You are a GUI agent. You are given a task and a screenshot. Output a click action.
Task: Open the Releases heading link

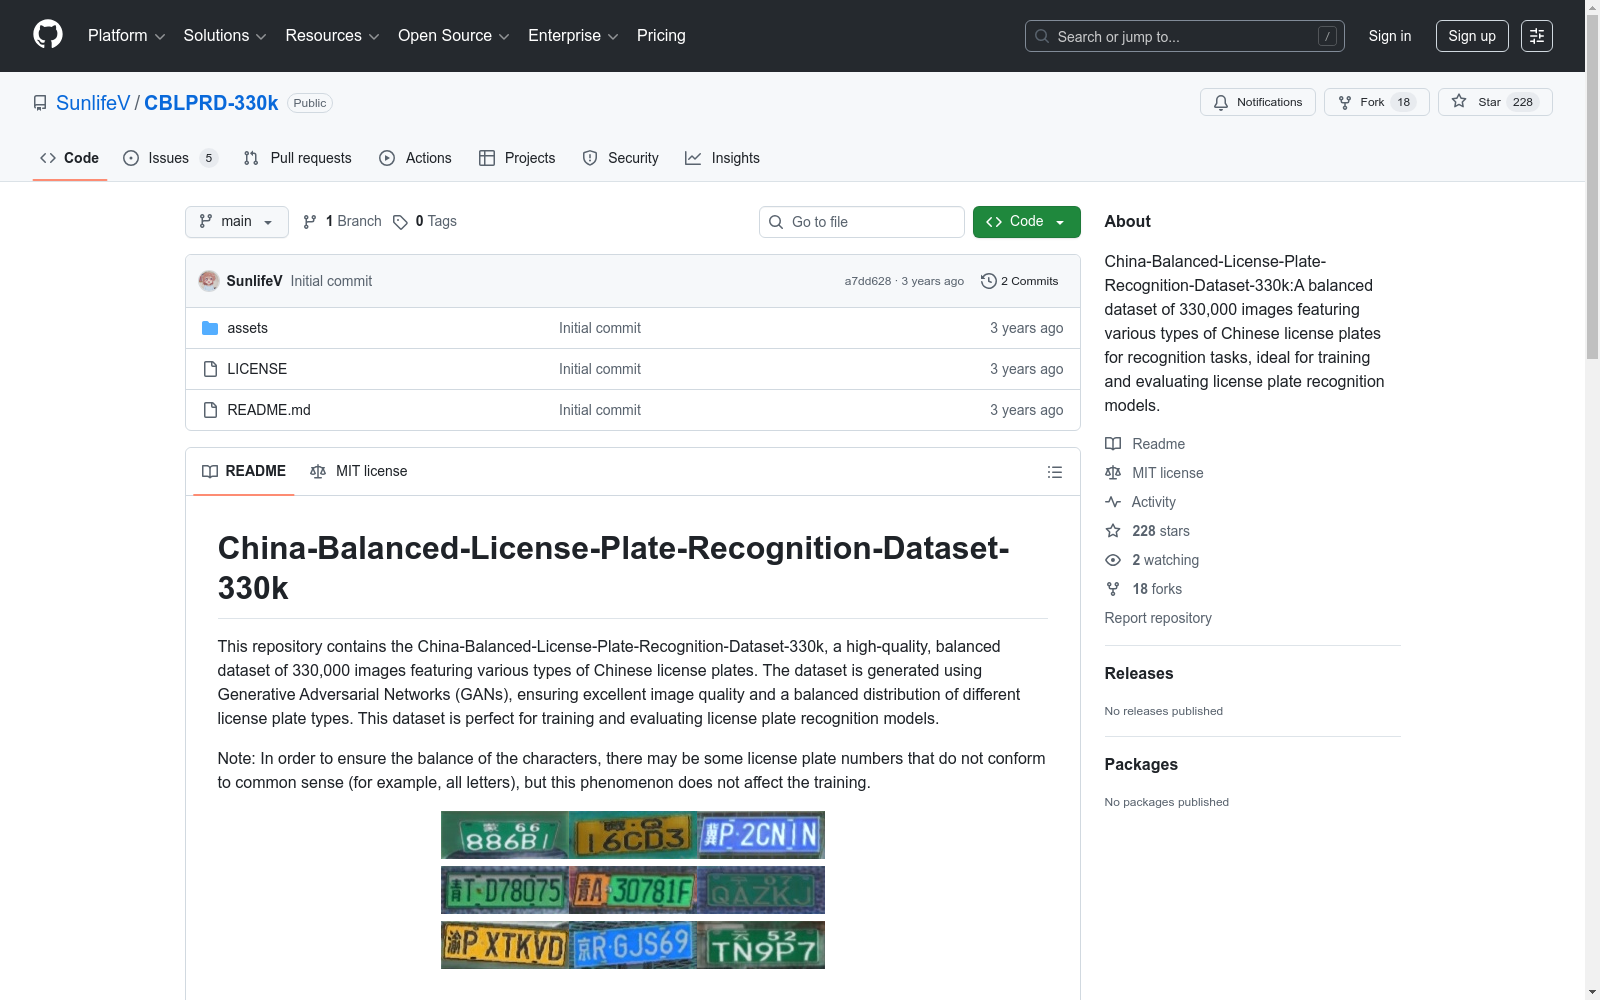[x=1139, y=673]
